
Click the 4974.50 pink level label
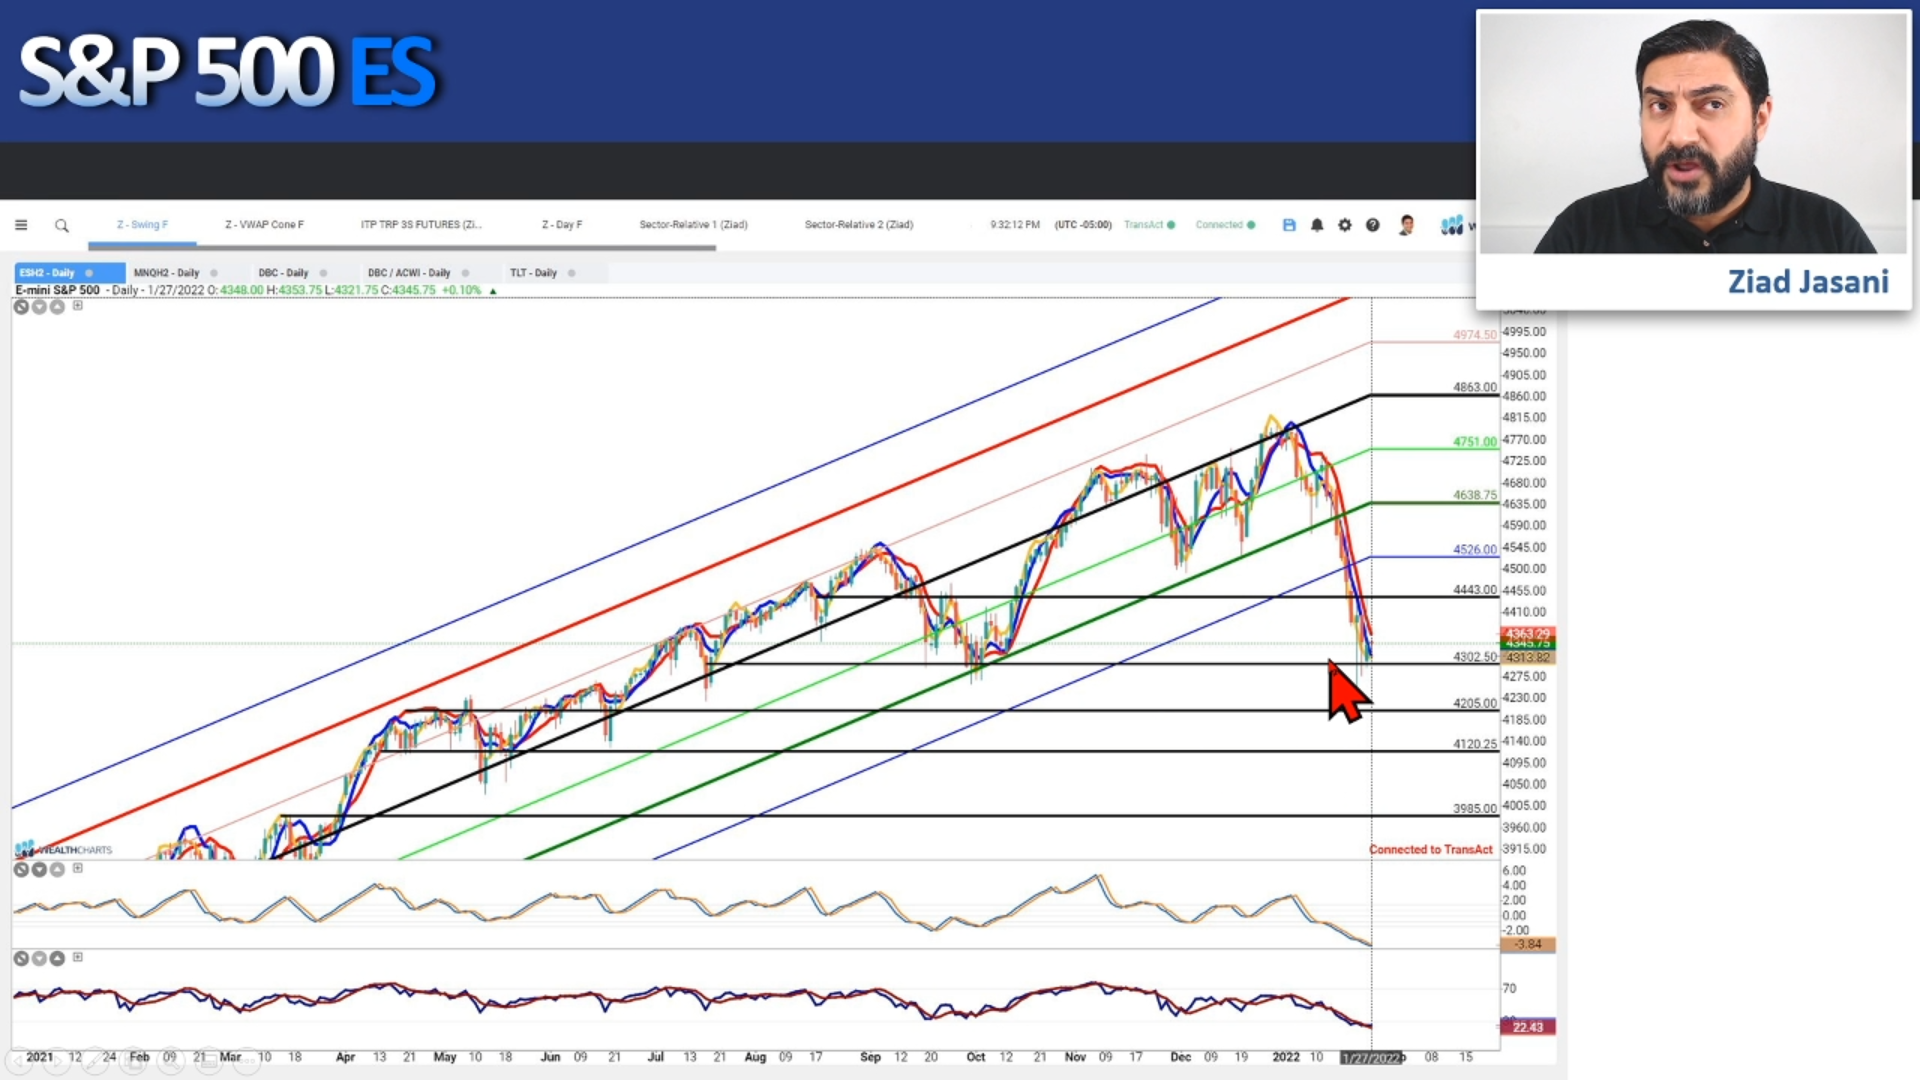coord(1475,335)
